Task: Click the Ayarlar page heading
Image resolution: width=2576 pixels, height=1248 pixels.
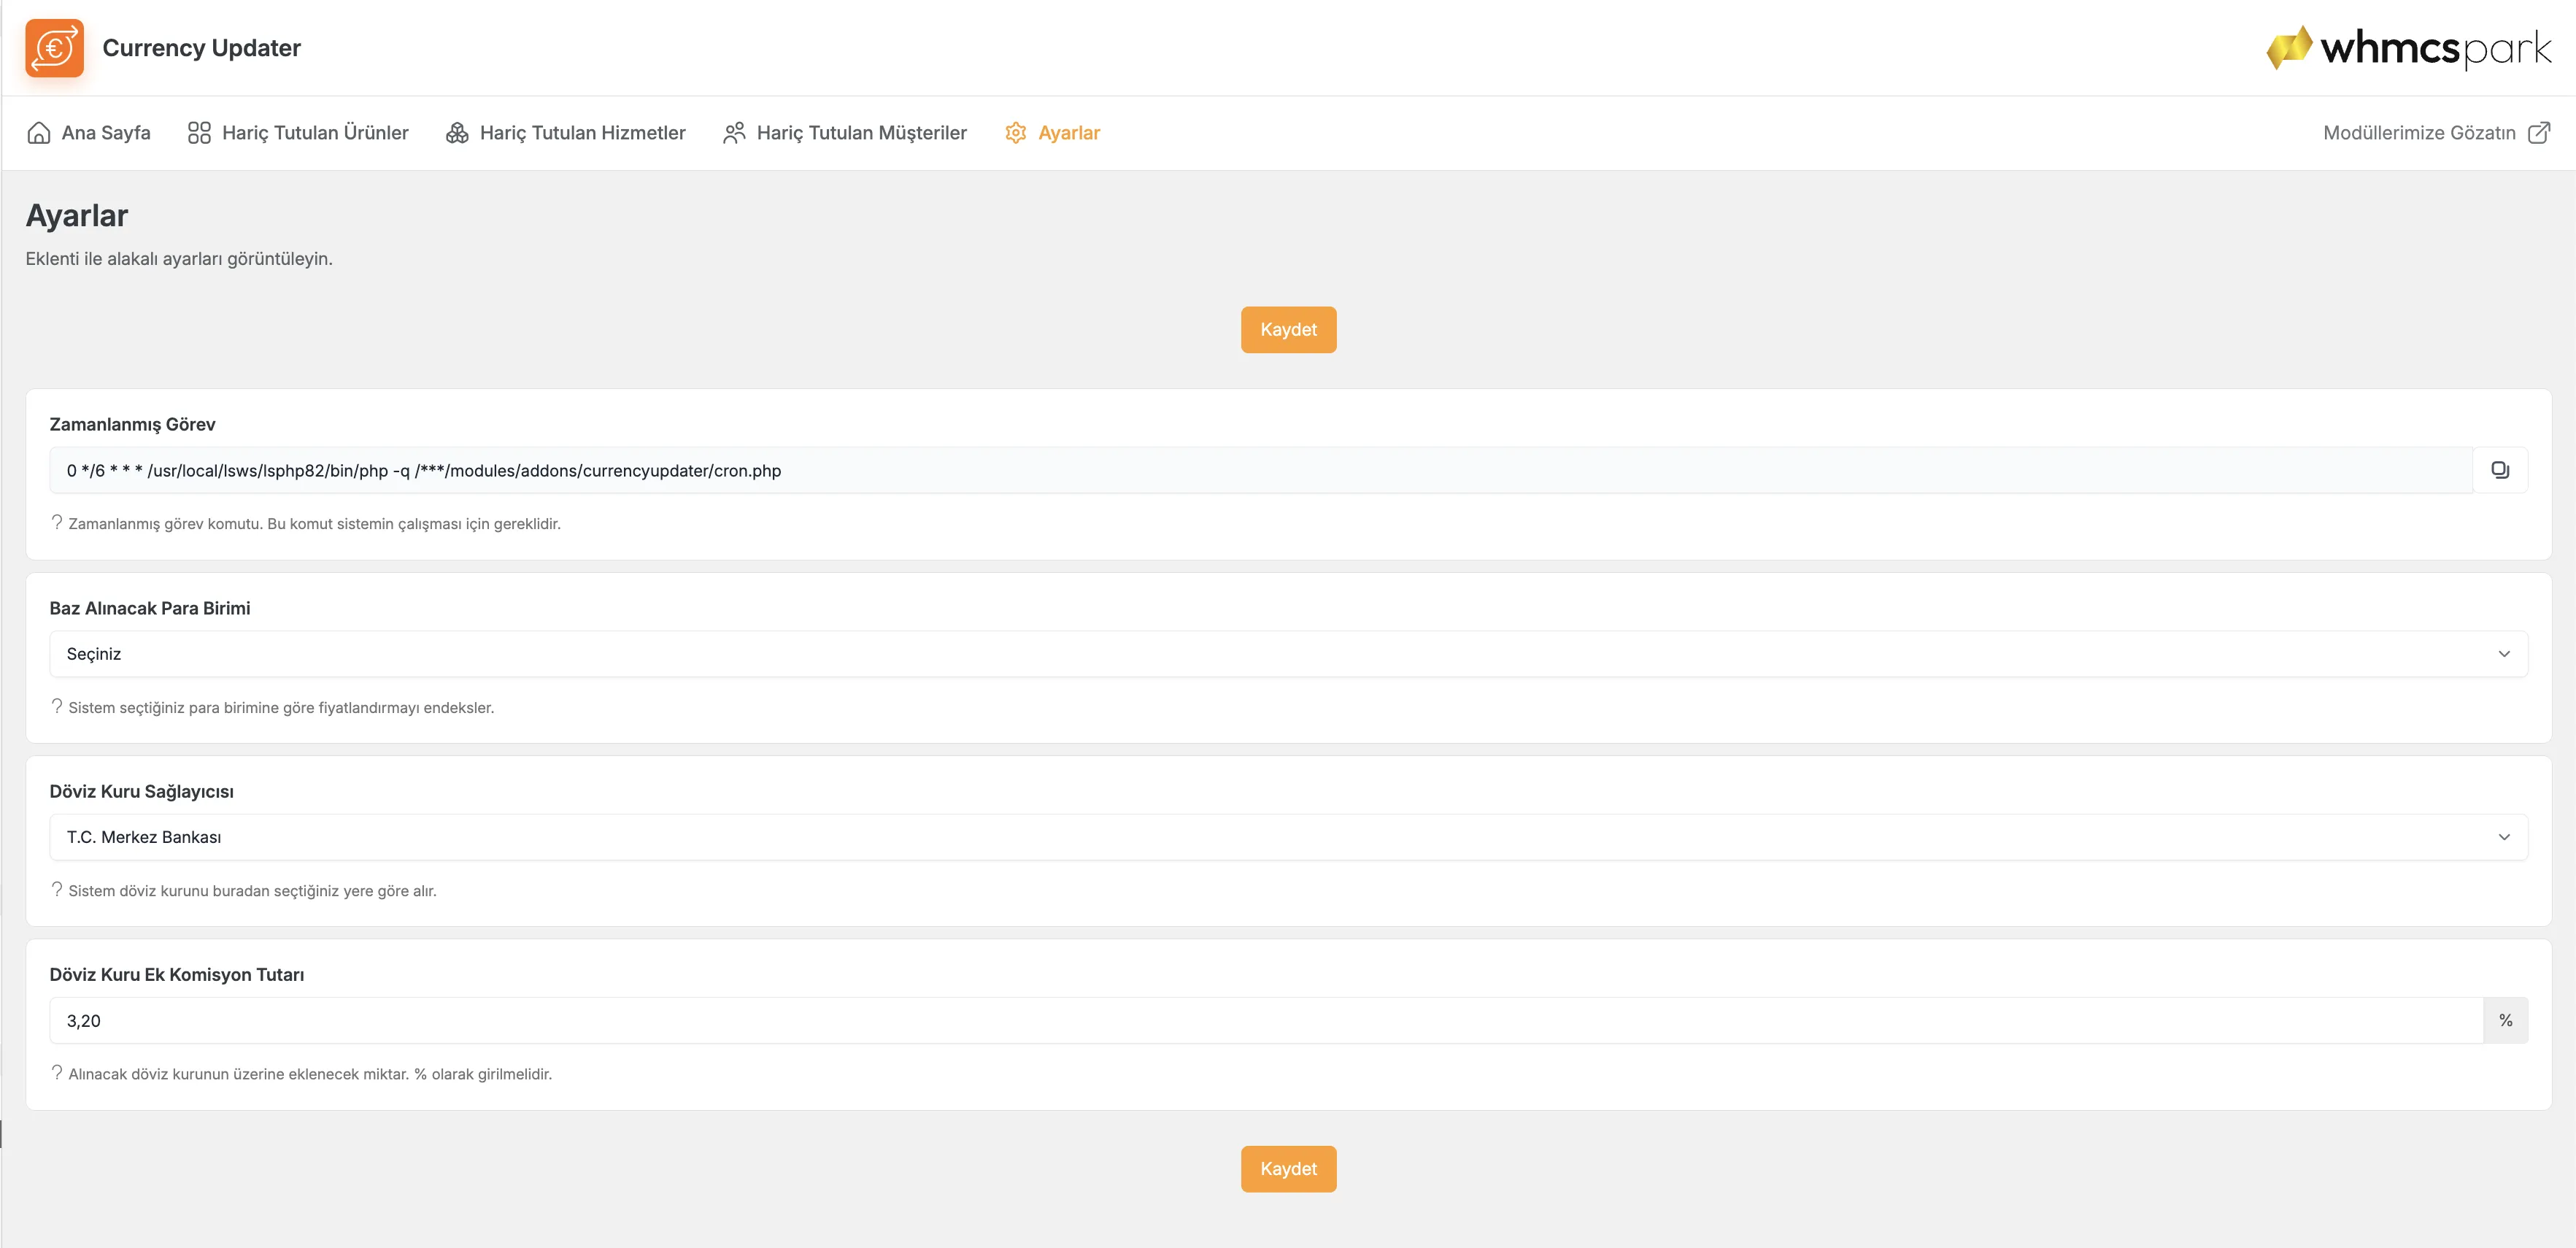Action: coord(77,215)
